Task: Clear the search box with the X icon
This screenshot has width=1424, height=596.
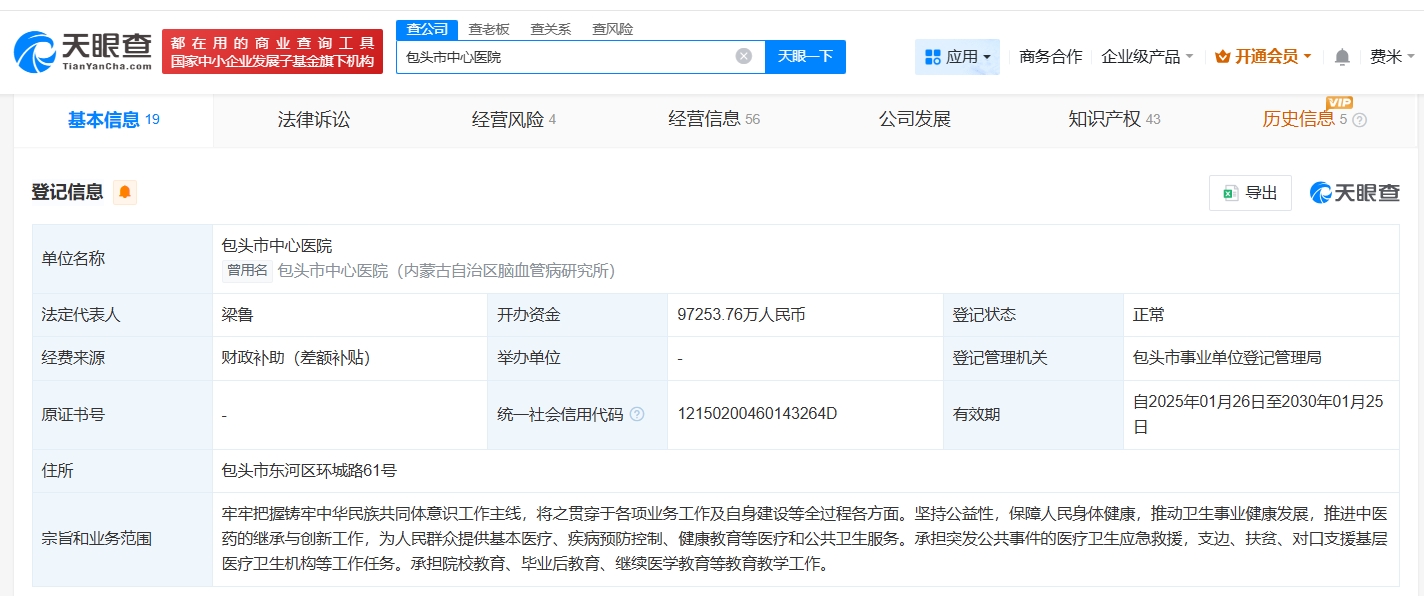Action: click(x=743, y=56)
